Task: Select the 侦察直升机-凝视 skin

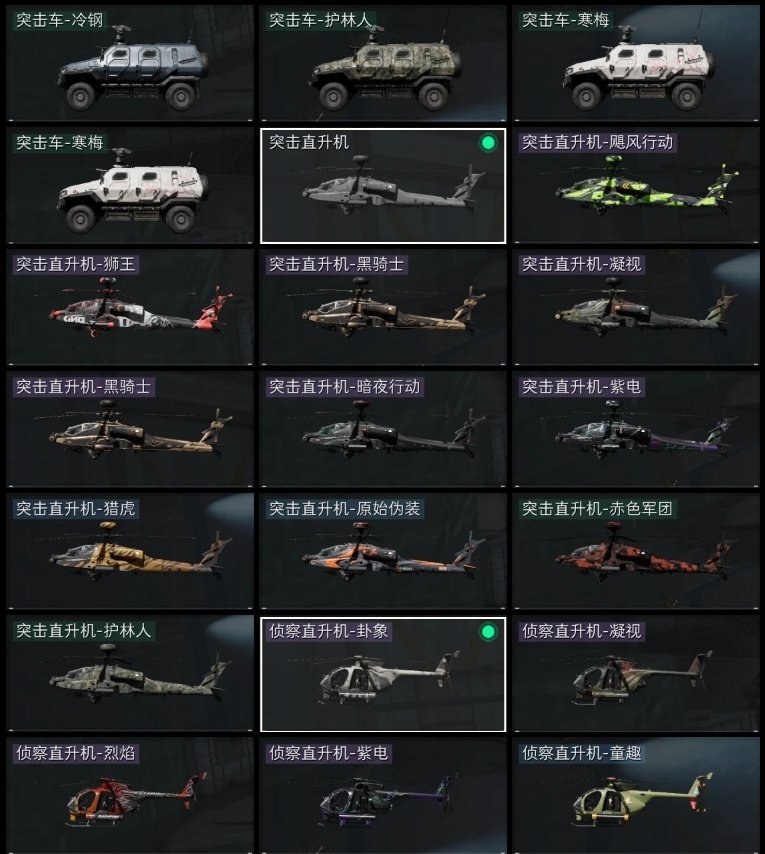Action: [636, 674]
